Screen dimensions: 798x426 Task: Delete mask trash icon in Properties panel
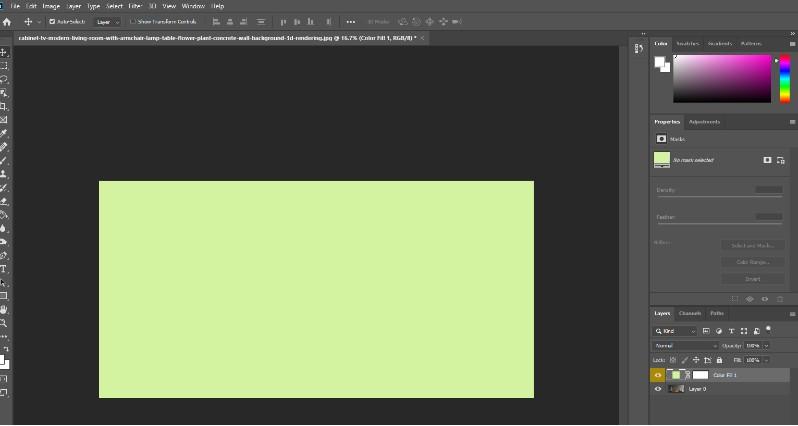click(780, 299)
